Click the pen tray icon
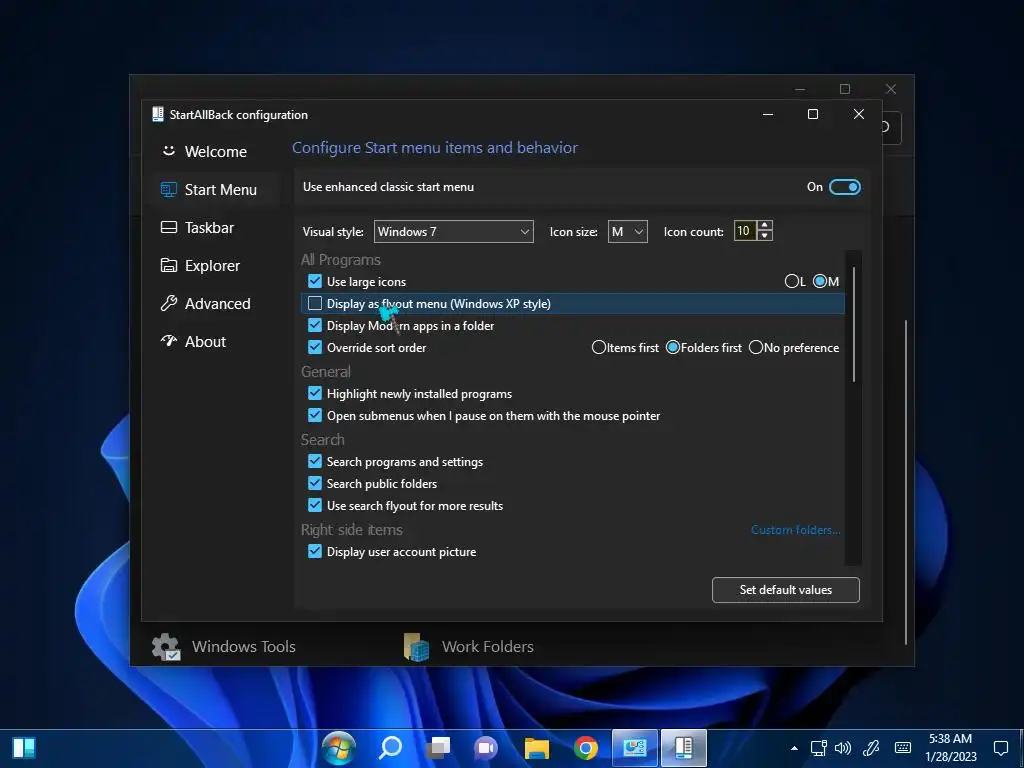 point(871,748)
